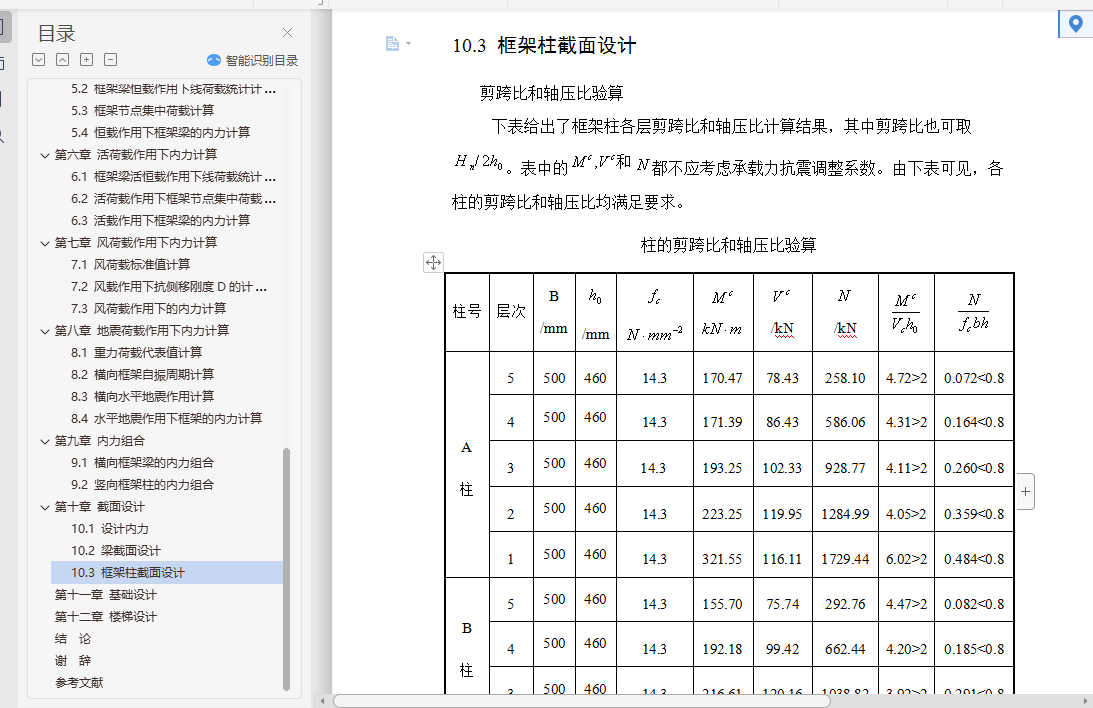Select highlighted 10.3 框架柱截面设计 entry
1093x708 pixels.
167,573
